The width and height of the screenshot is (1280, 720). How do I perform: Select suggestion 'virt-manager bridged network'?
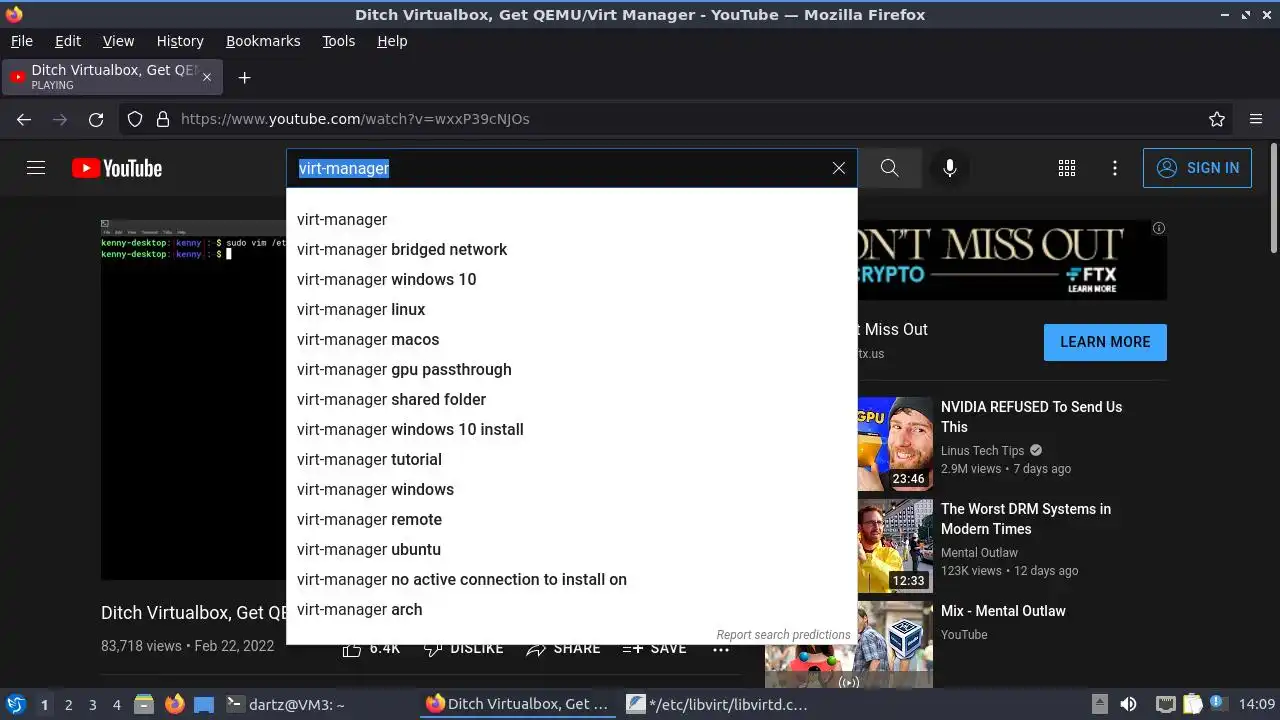[x=571, y=249]
